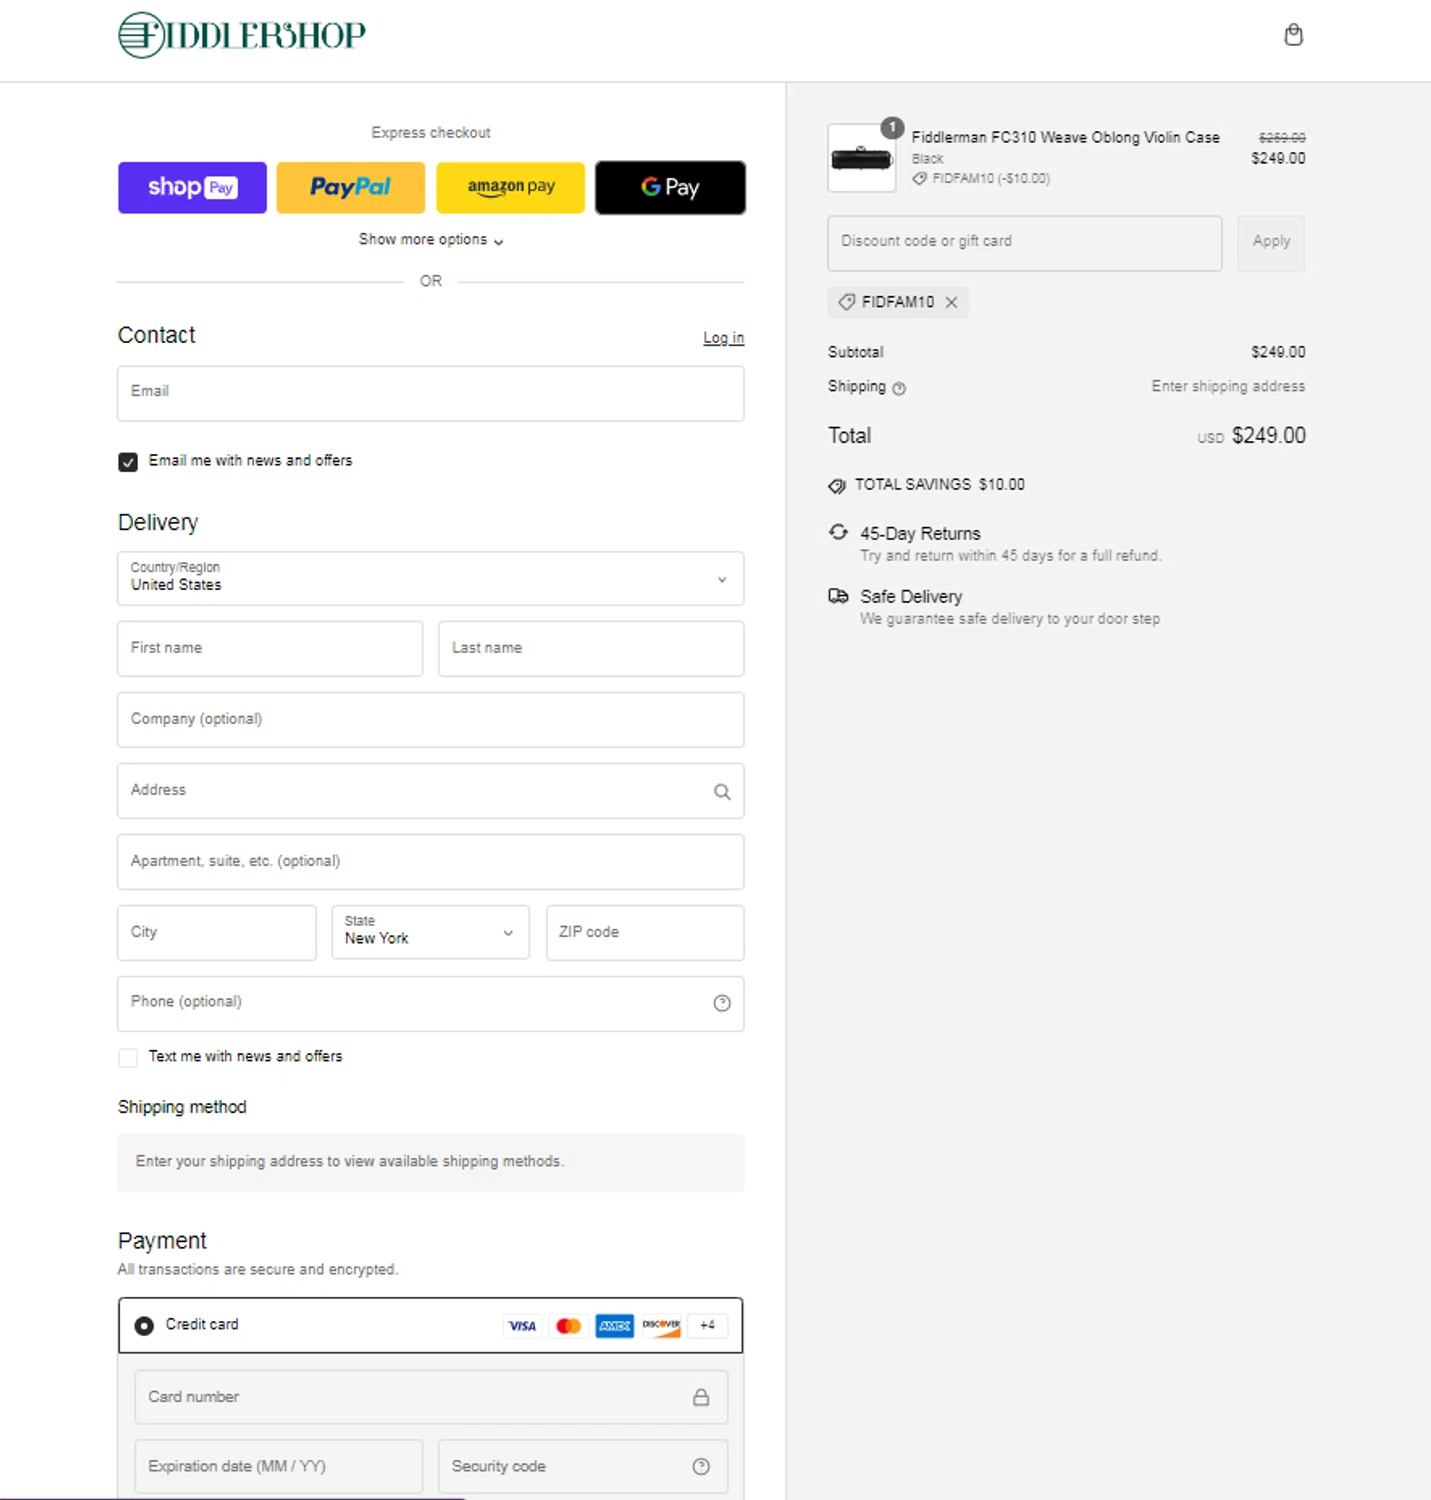Click the TOTAL SAVINGS $10.00 text
This screenshot has height=1500, width=1431.
939,485
